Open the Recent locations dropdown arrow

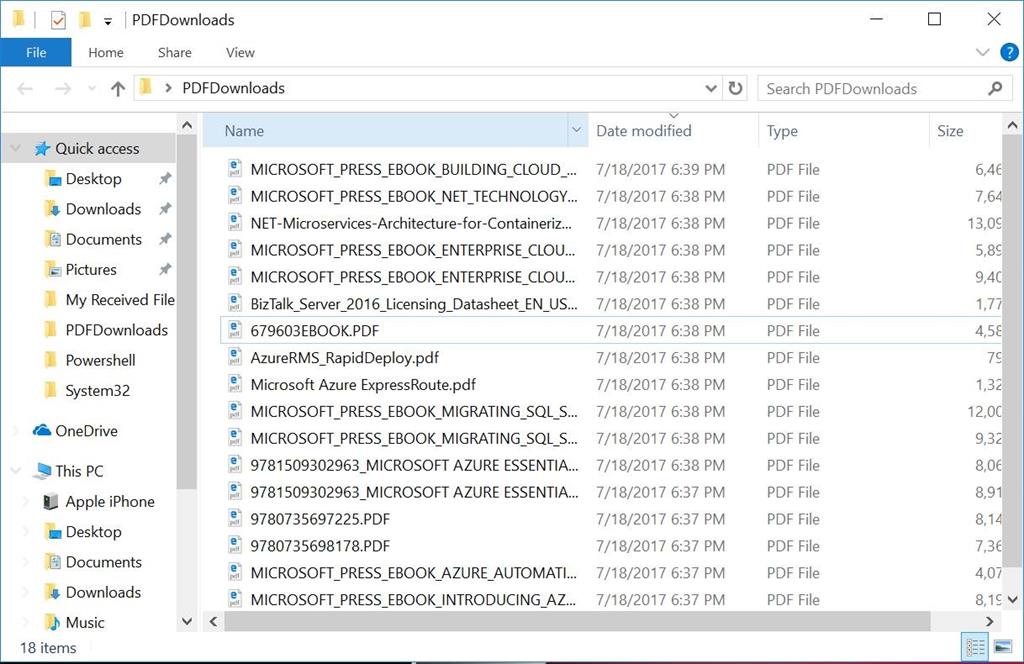91,88
